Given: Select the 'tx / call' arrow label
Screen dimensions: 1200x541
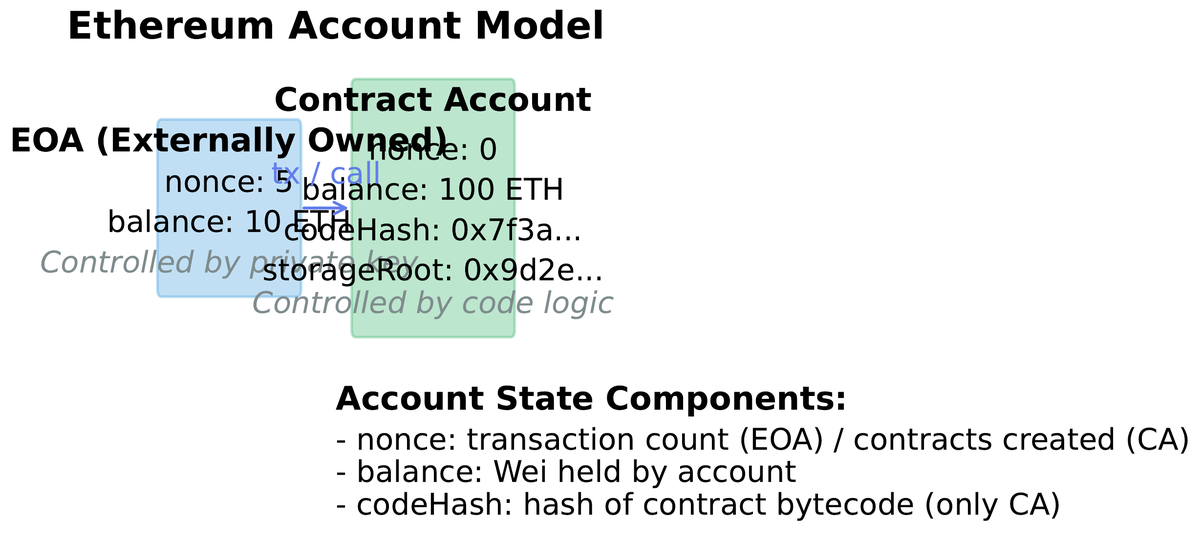Looking at the screenshot, I should click(x=326, y=173).
